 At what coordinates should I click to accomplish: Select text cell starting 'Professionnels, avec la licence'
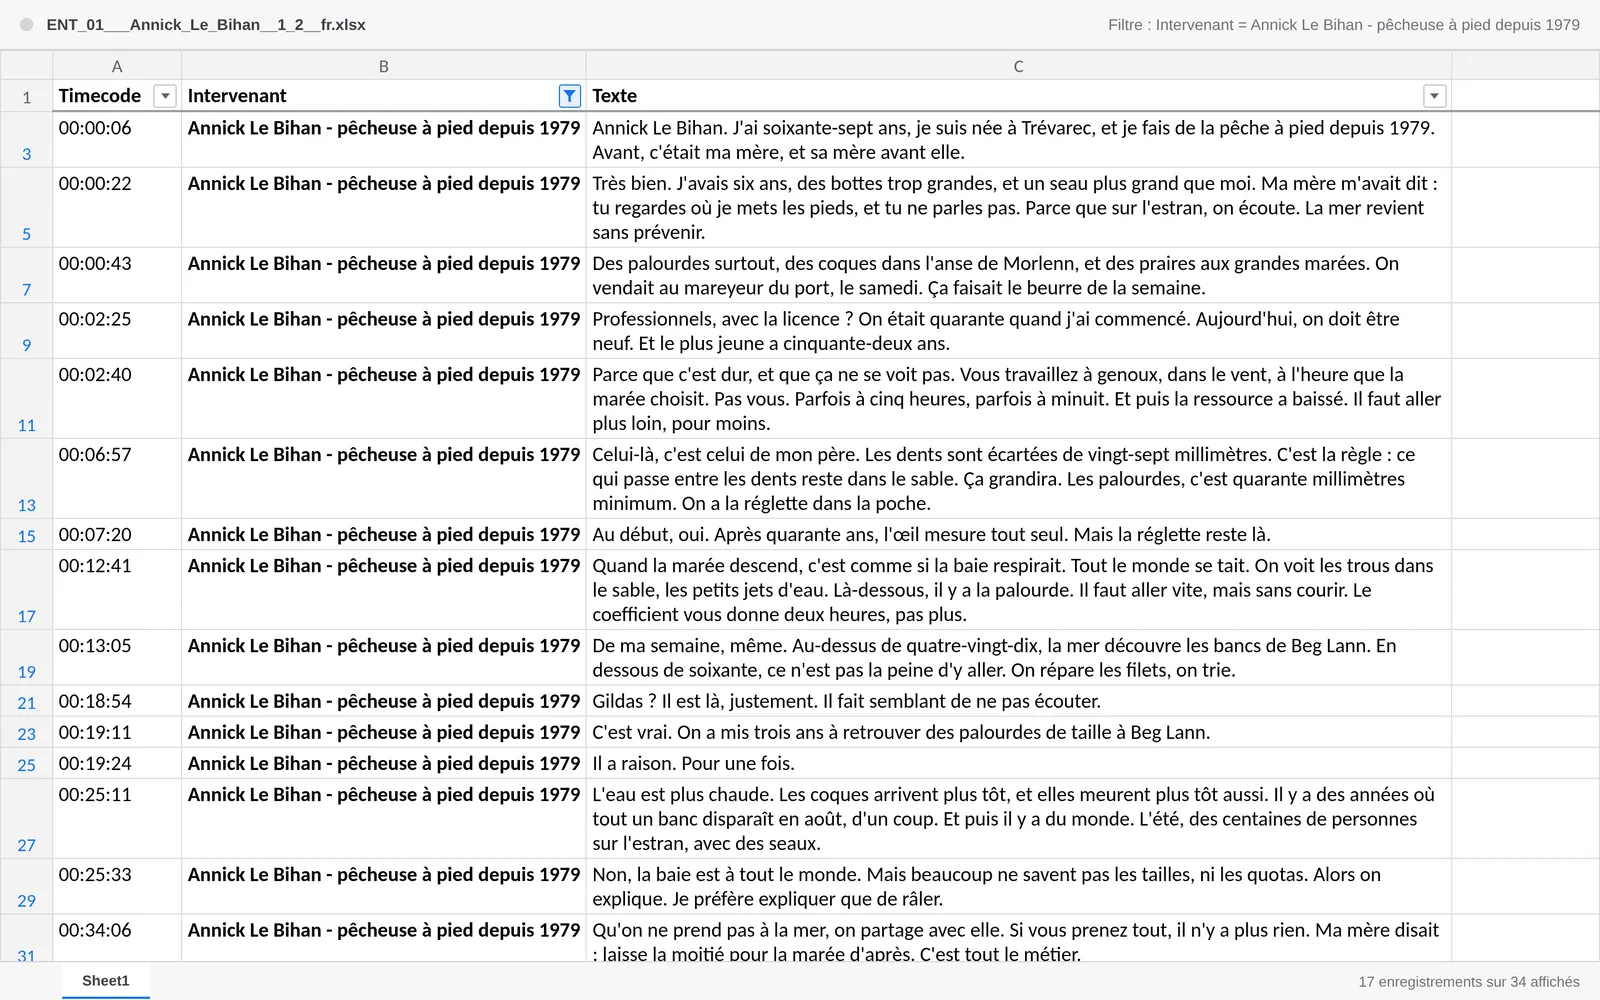click(1018, 331)
